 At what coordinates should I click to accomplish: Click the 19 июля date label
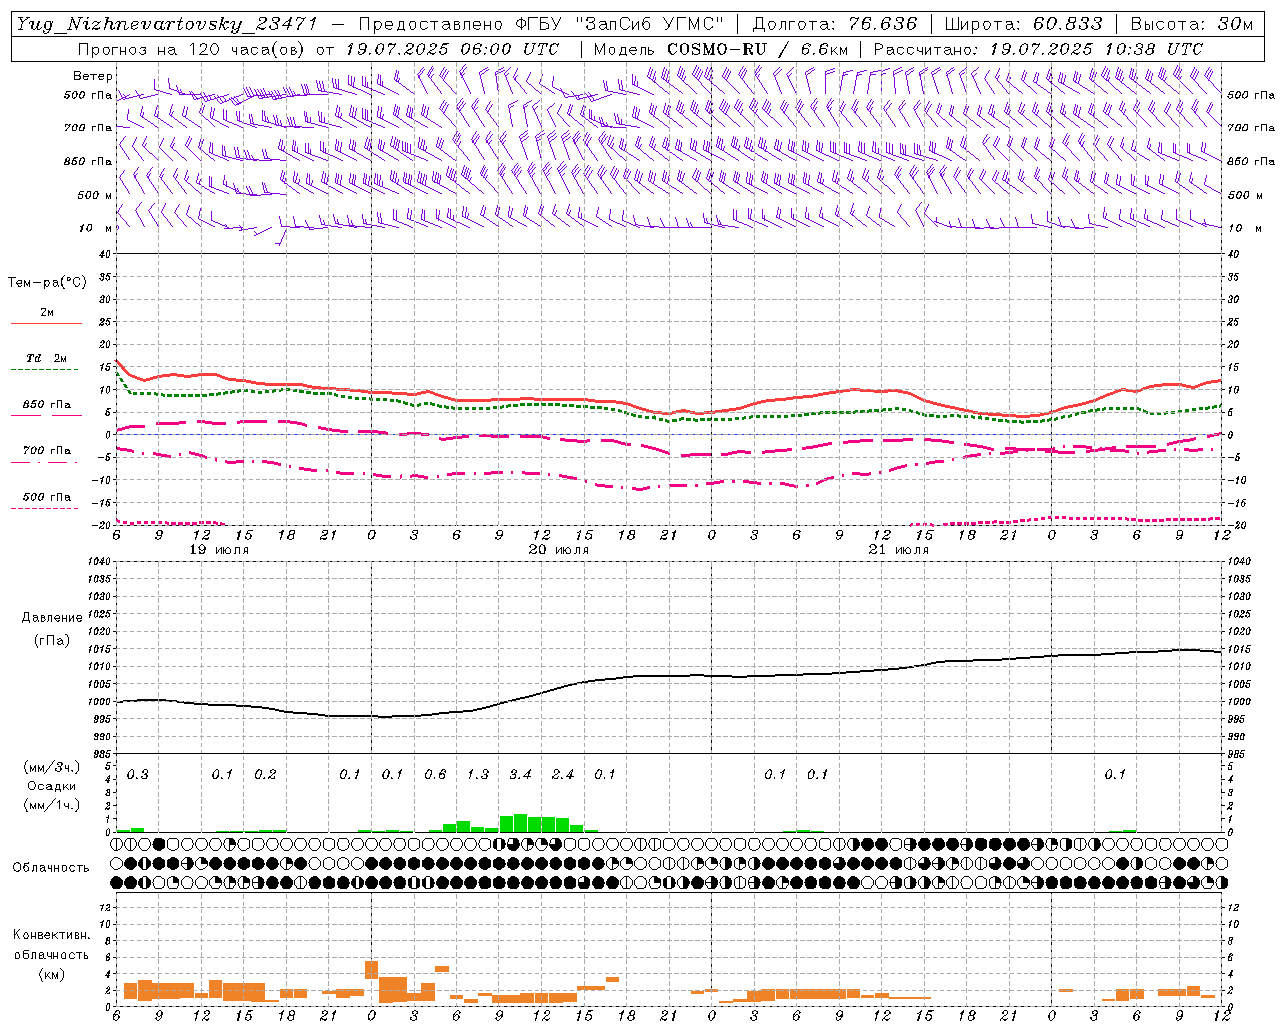pos(219,550)
